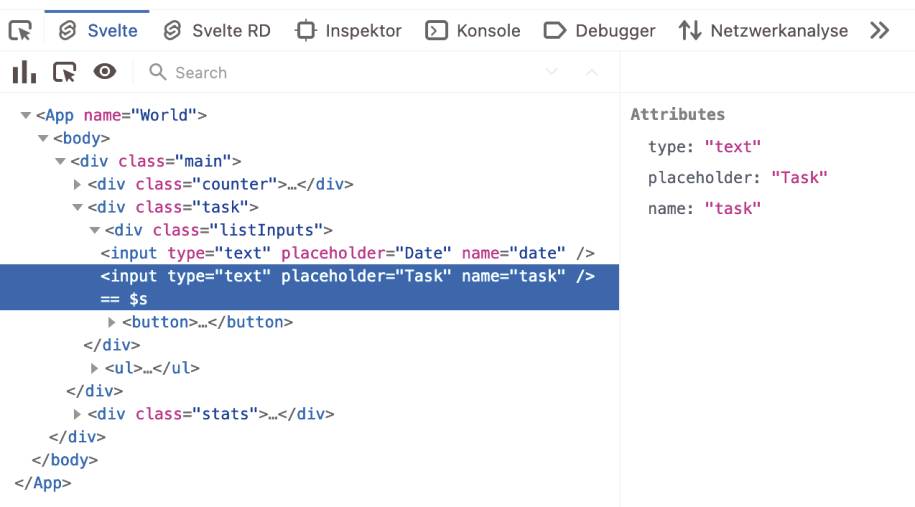This screenshot has height=507, width=915.
Task: Expand the button element node
Action: click(x=111, y=322)
